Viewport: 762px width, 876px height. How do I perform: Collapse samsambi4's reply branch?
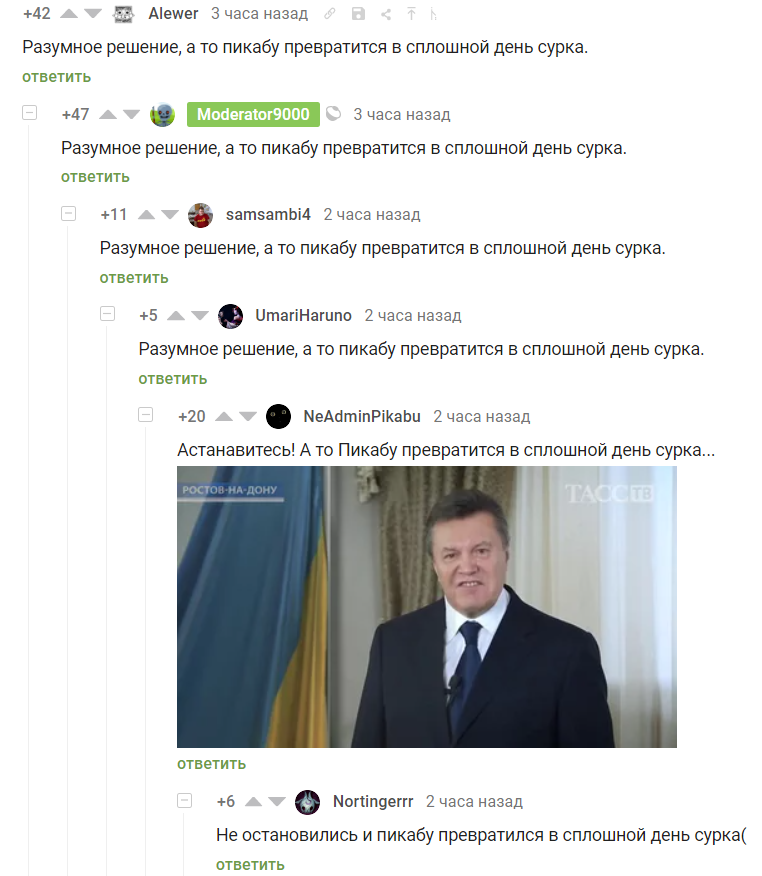[68, 213]
